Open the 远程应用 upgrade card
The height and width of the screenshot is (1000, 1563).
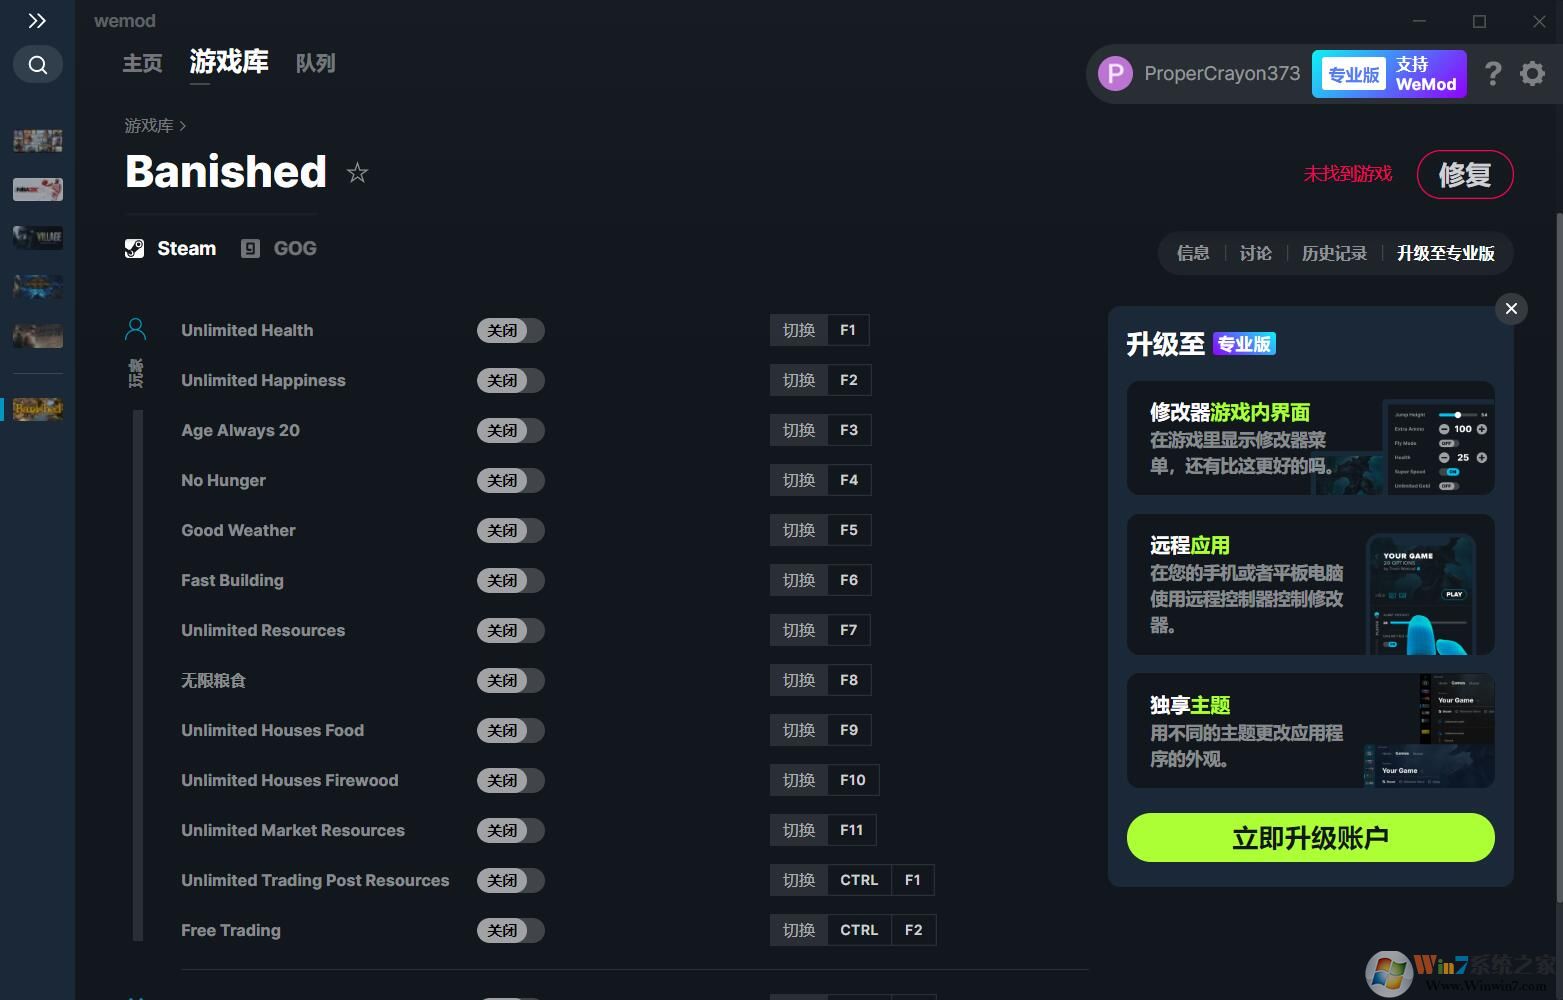pyautogui.click(x=1310, y=585)
